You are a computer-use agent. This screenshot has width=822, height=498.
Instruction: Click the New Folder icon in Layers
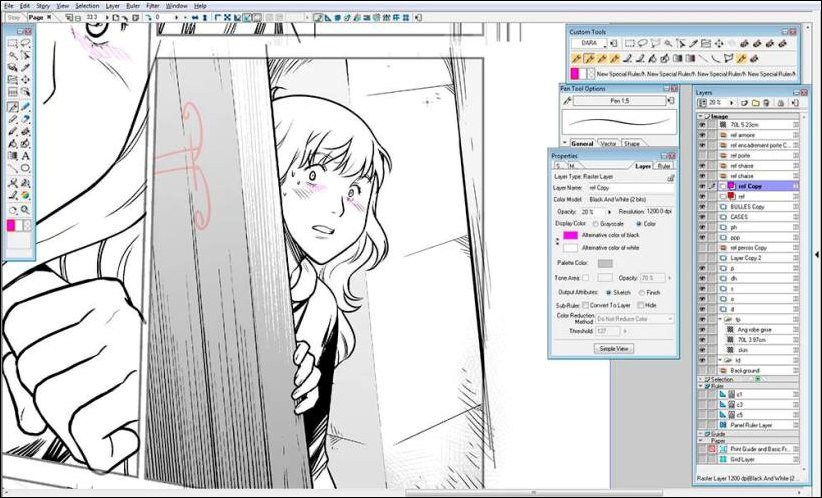point(757,103)
